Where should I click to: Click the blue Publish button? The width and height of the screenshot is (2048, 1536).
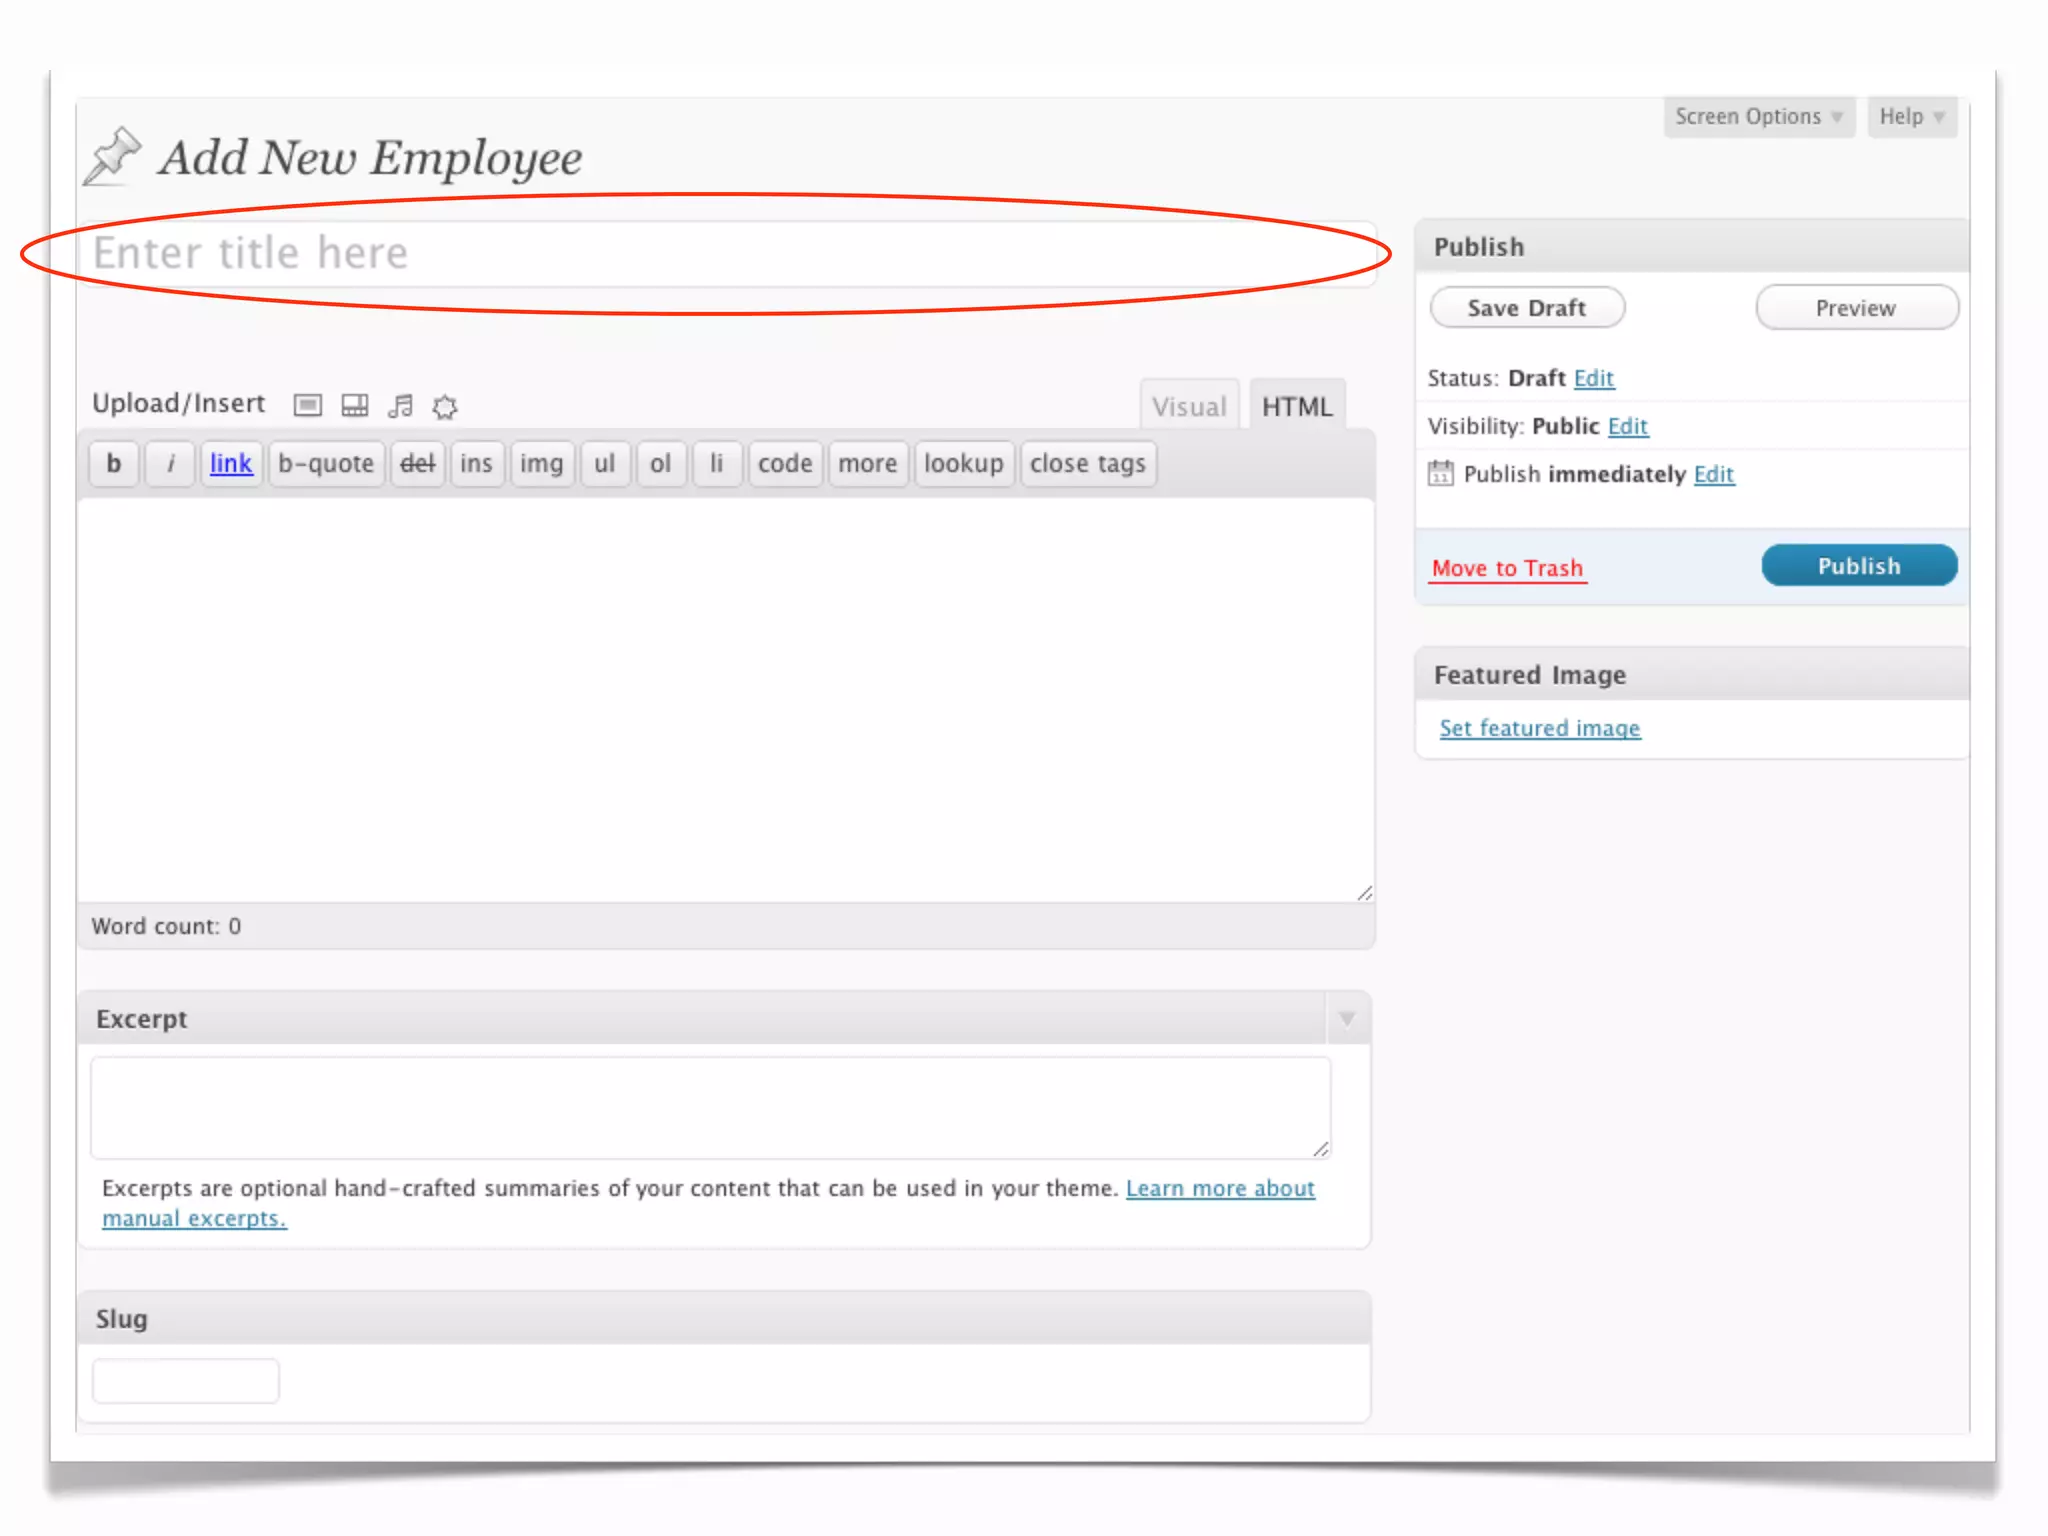(1858, 566)
